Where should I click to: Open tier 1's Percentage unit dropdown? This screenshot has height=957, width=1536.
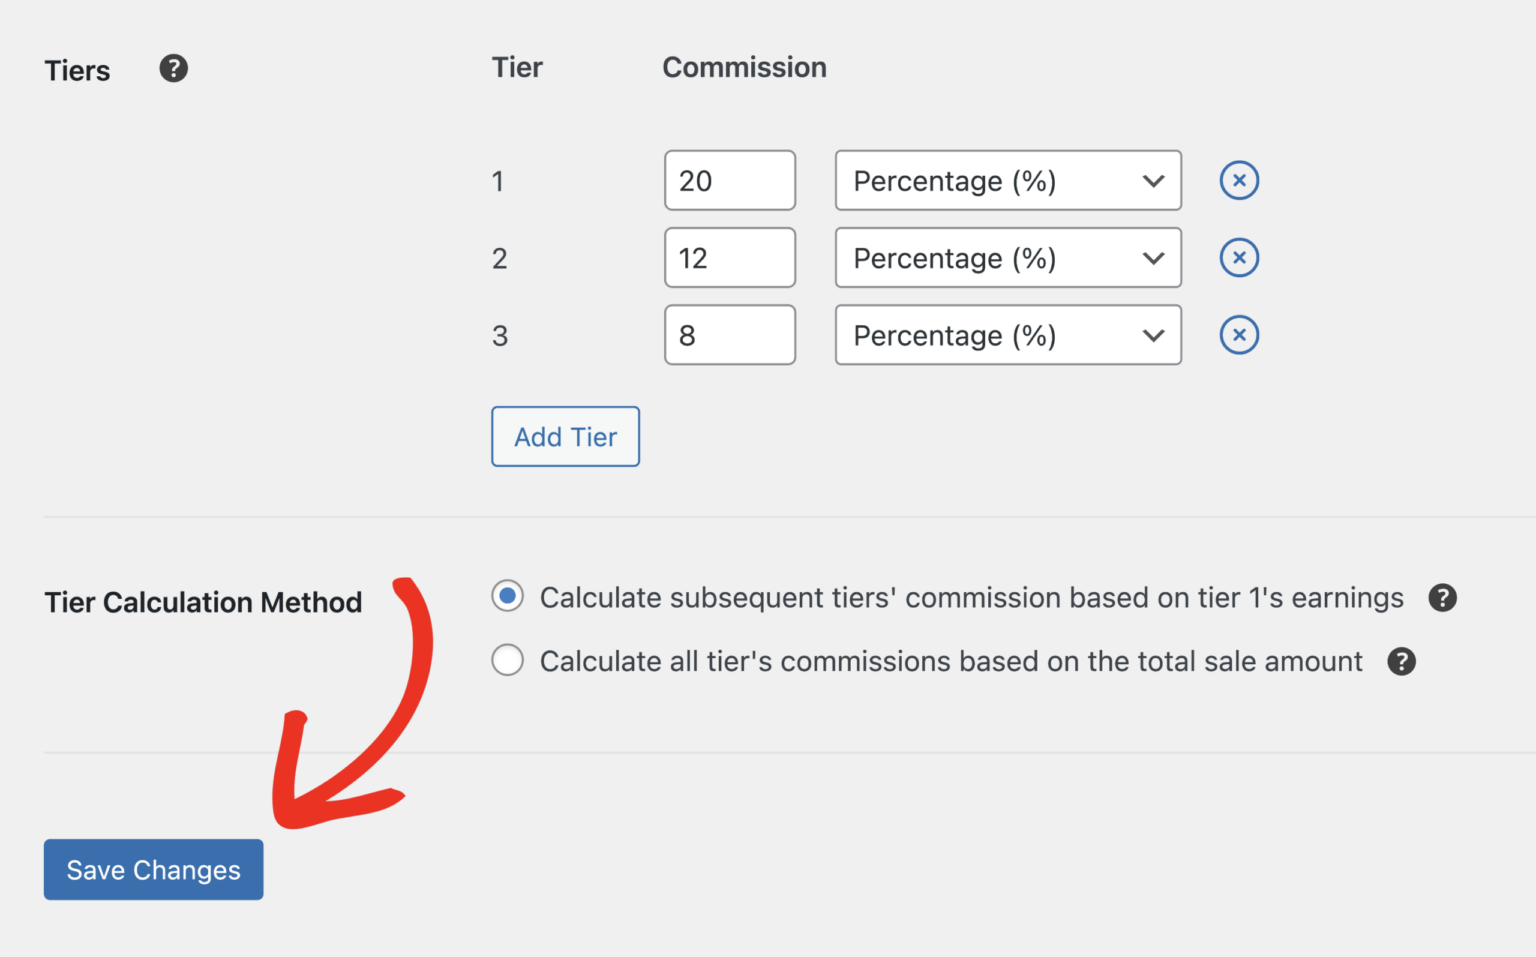[1007, 180]
